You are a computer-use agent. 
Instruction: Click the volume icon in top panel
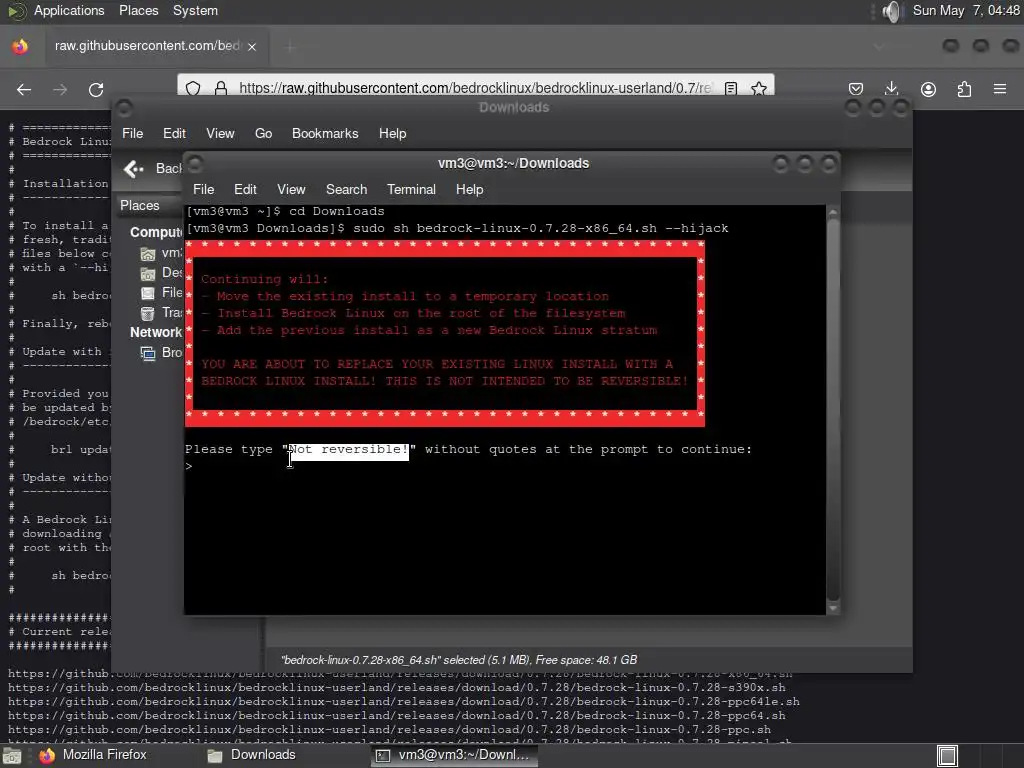[x=891, y=11]
